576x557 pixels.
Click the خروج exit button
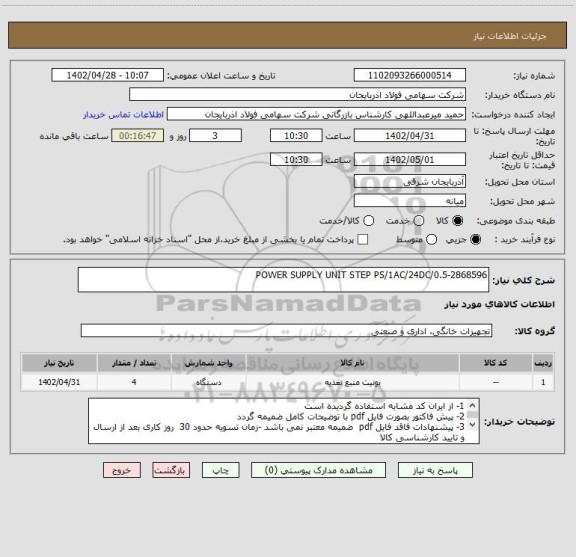click(x=122, y=470)
